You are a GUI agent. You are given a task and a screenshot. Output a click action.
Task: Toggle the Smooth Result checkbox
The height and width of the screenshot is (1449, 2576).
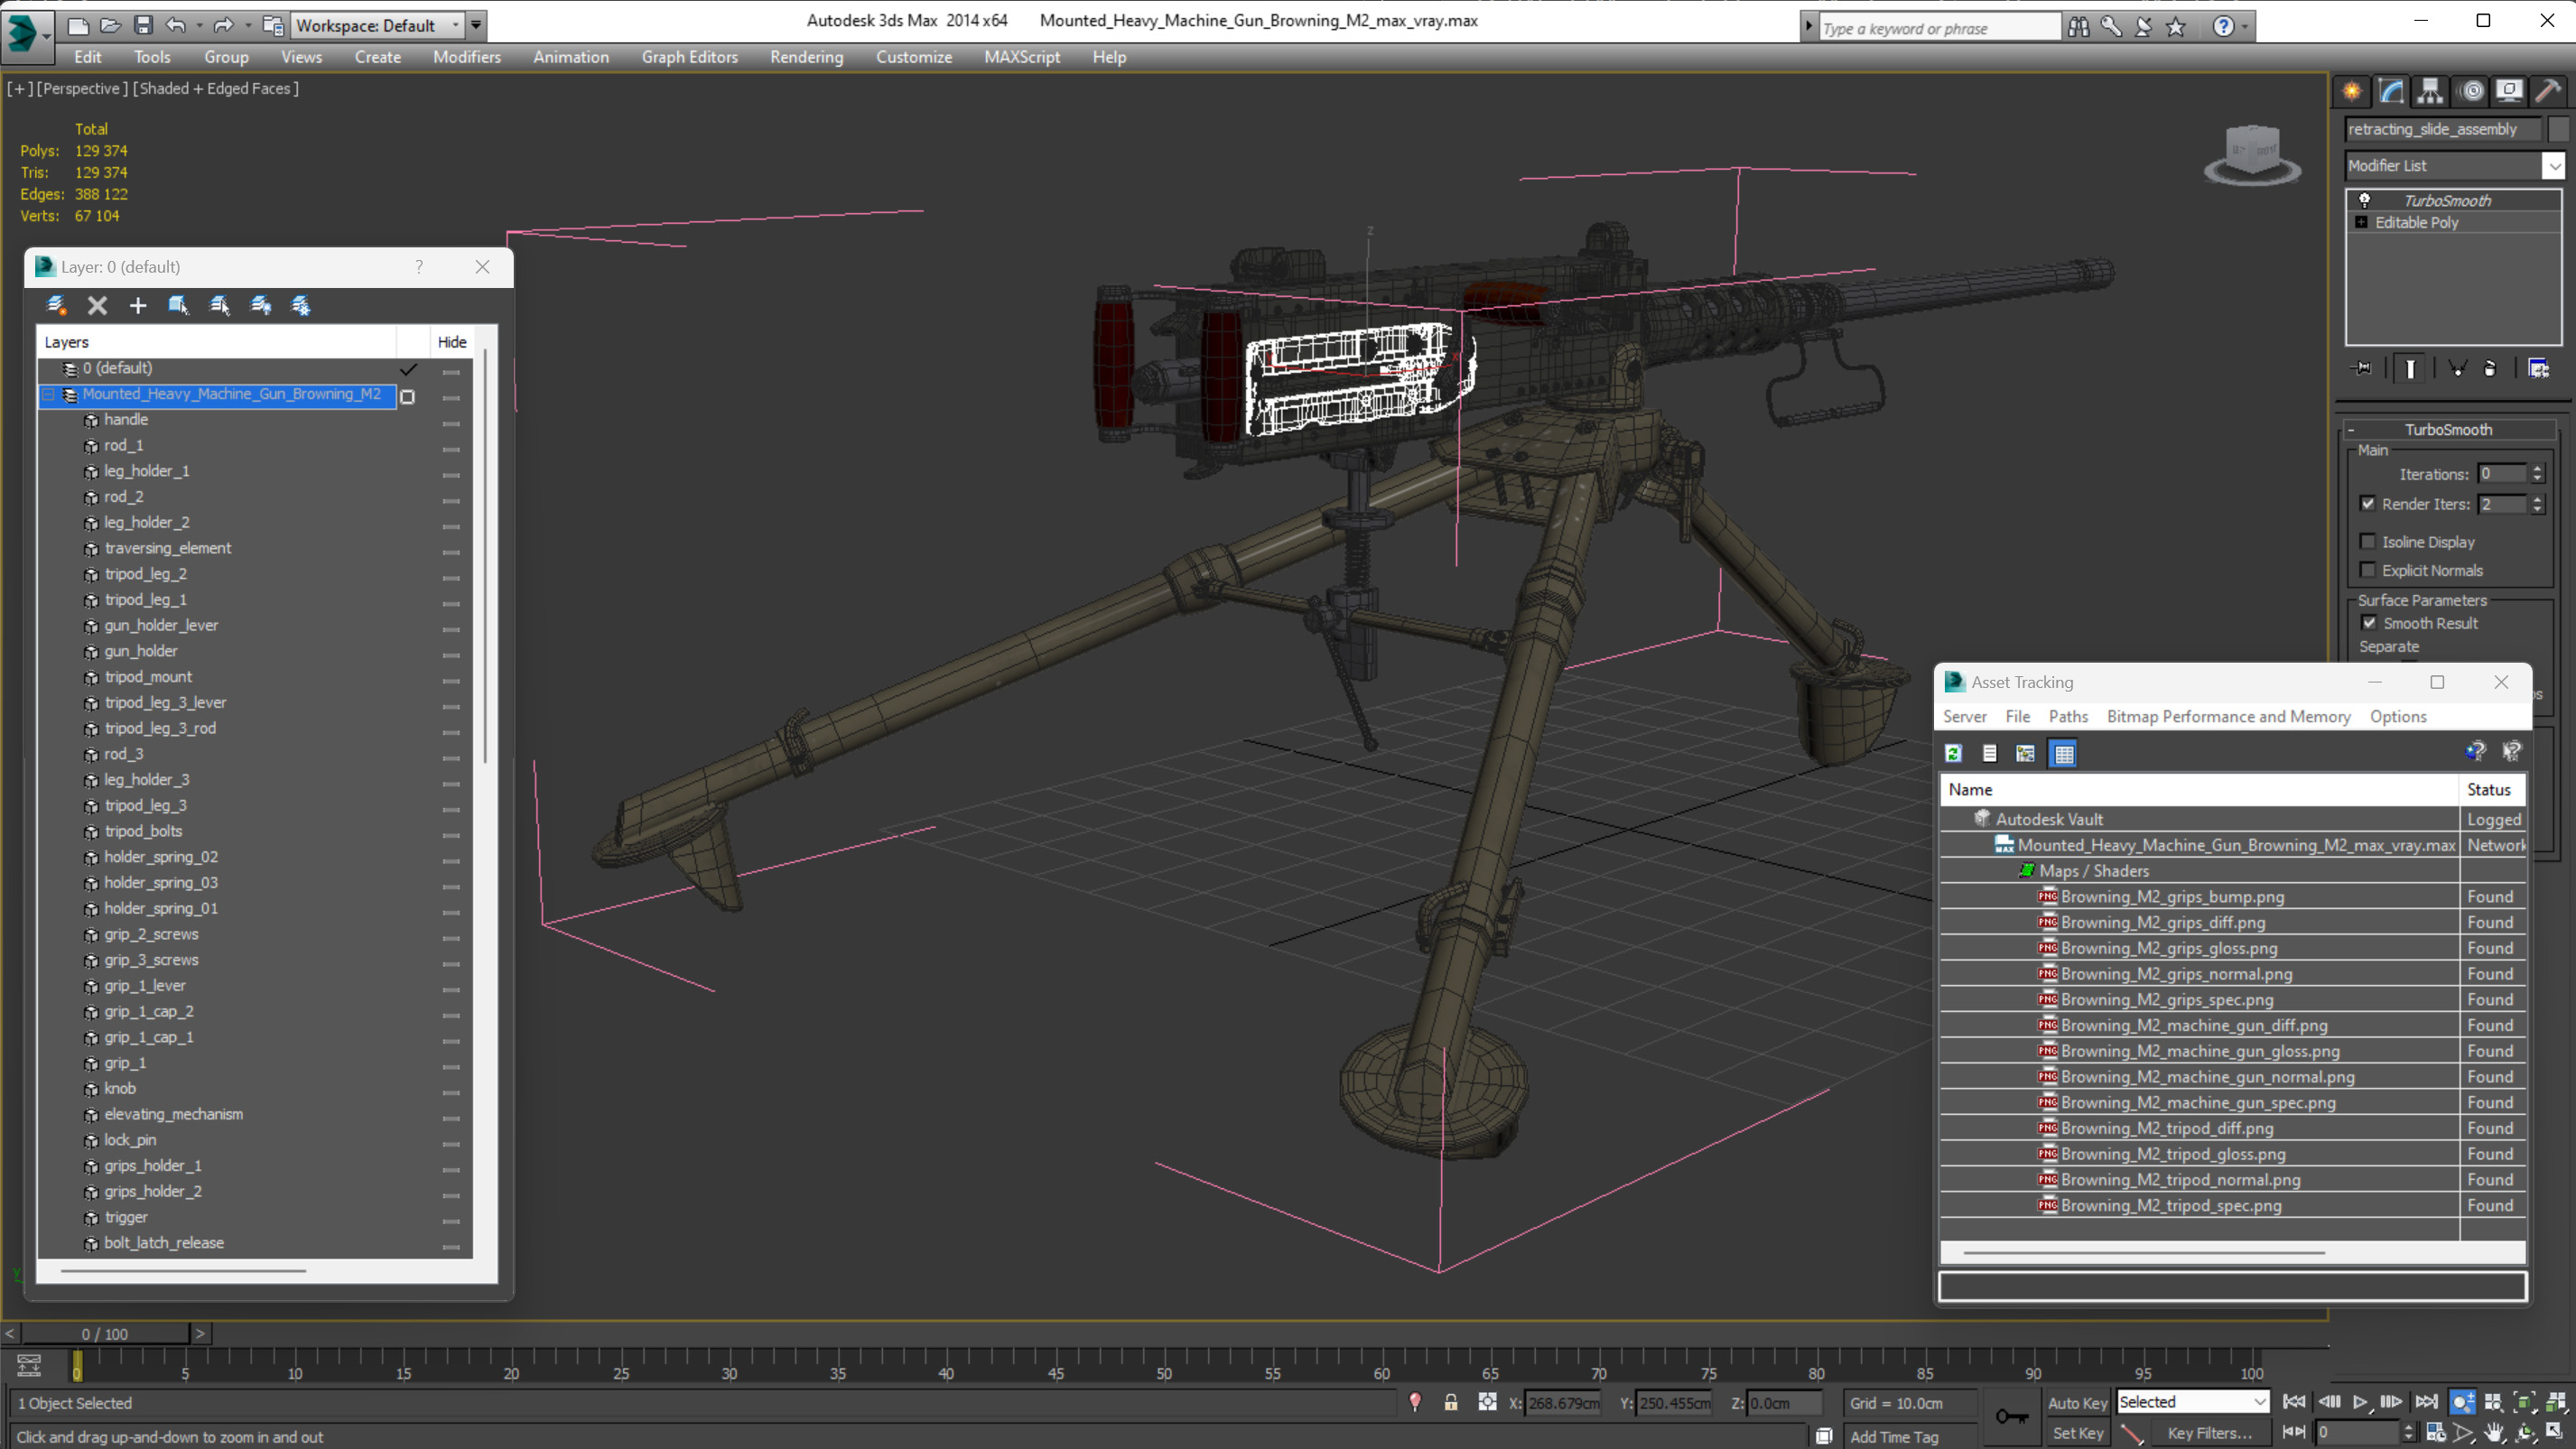(2369, 623)
